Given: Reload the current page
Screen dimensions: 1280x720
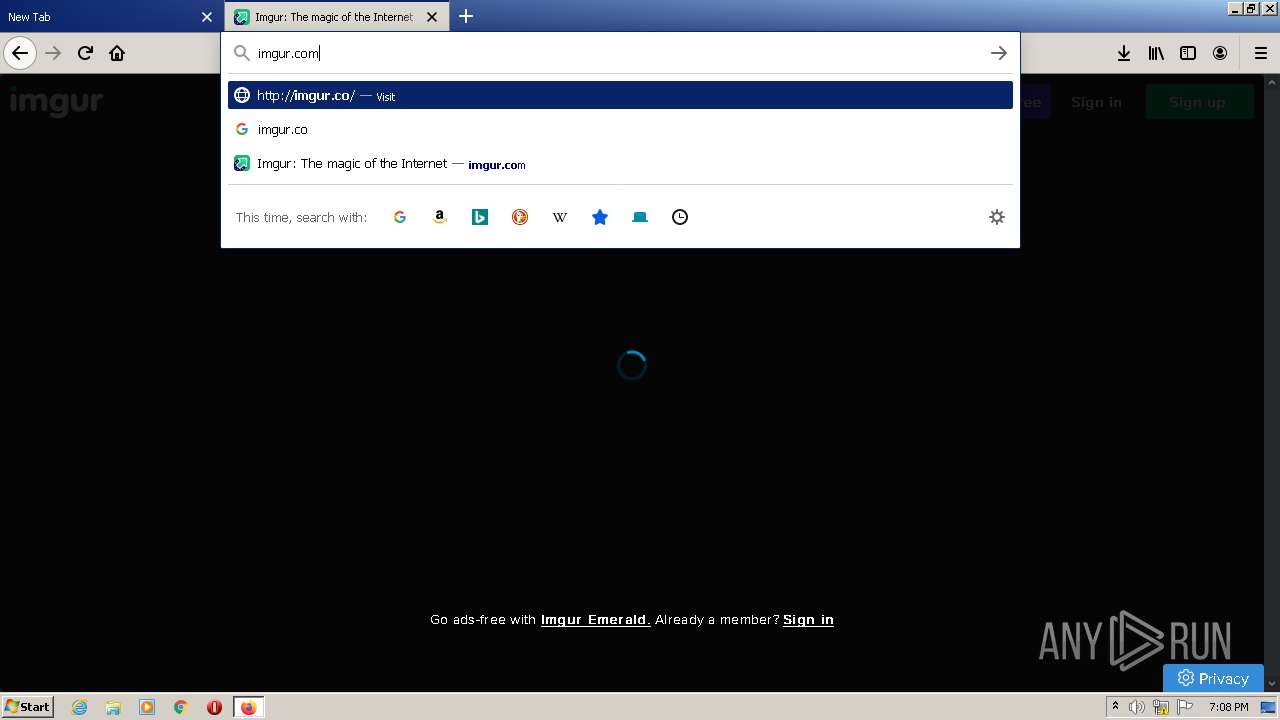Looking at the screenshot, I should (x=85, y=53).
